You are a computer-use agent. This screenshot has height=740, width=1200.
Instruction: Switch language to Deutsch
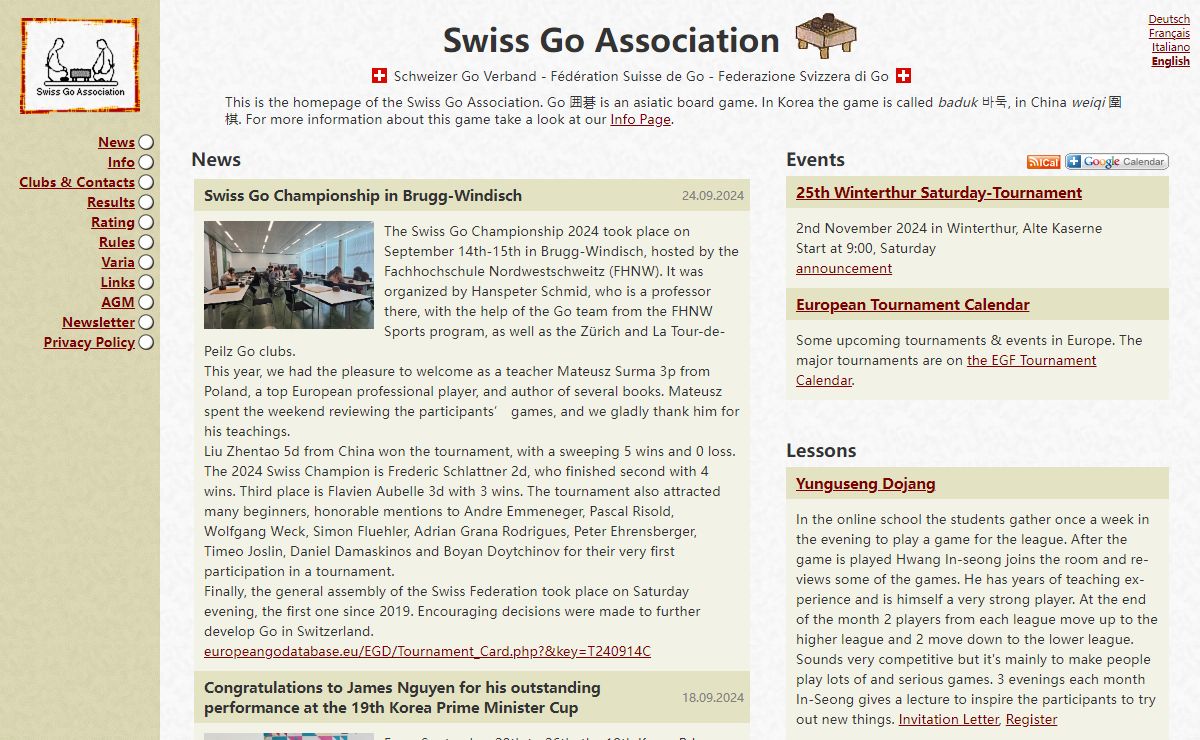tap(1169, 19)
